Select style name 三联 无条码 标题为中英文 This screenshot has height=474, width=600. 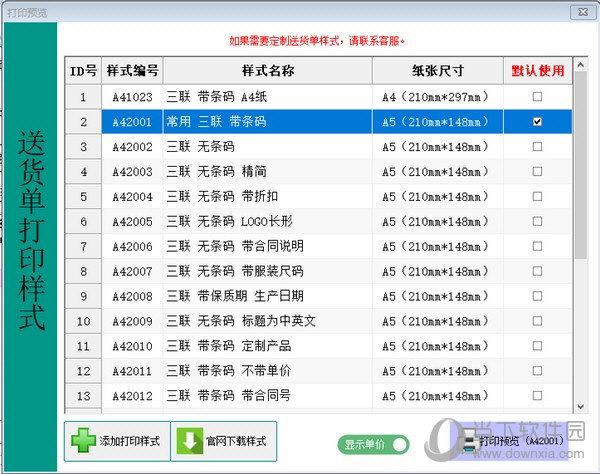(x=241, y=321)
